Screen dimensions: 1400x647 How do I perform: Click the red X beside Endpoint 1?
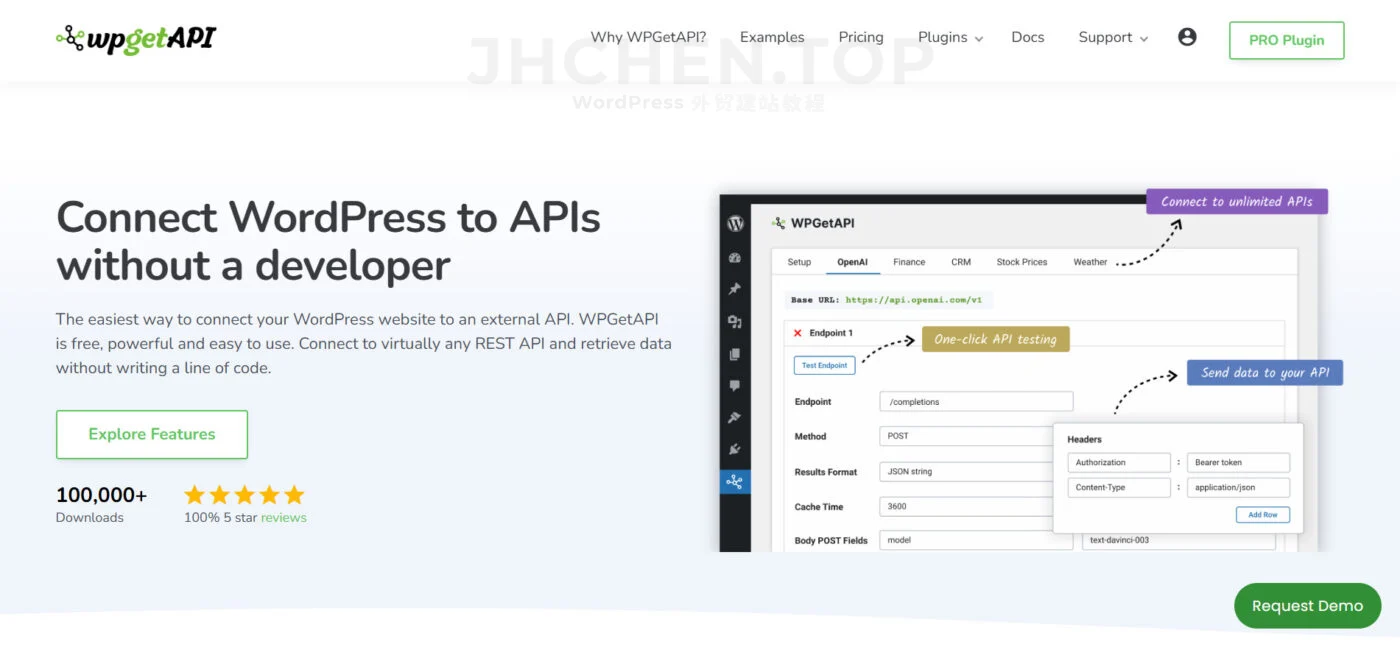(x=798, y=333)
